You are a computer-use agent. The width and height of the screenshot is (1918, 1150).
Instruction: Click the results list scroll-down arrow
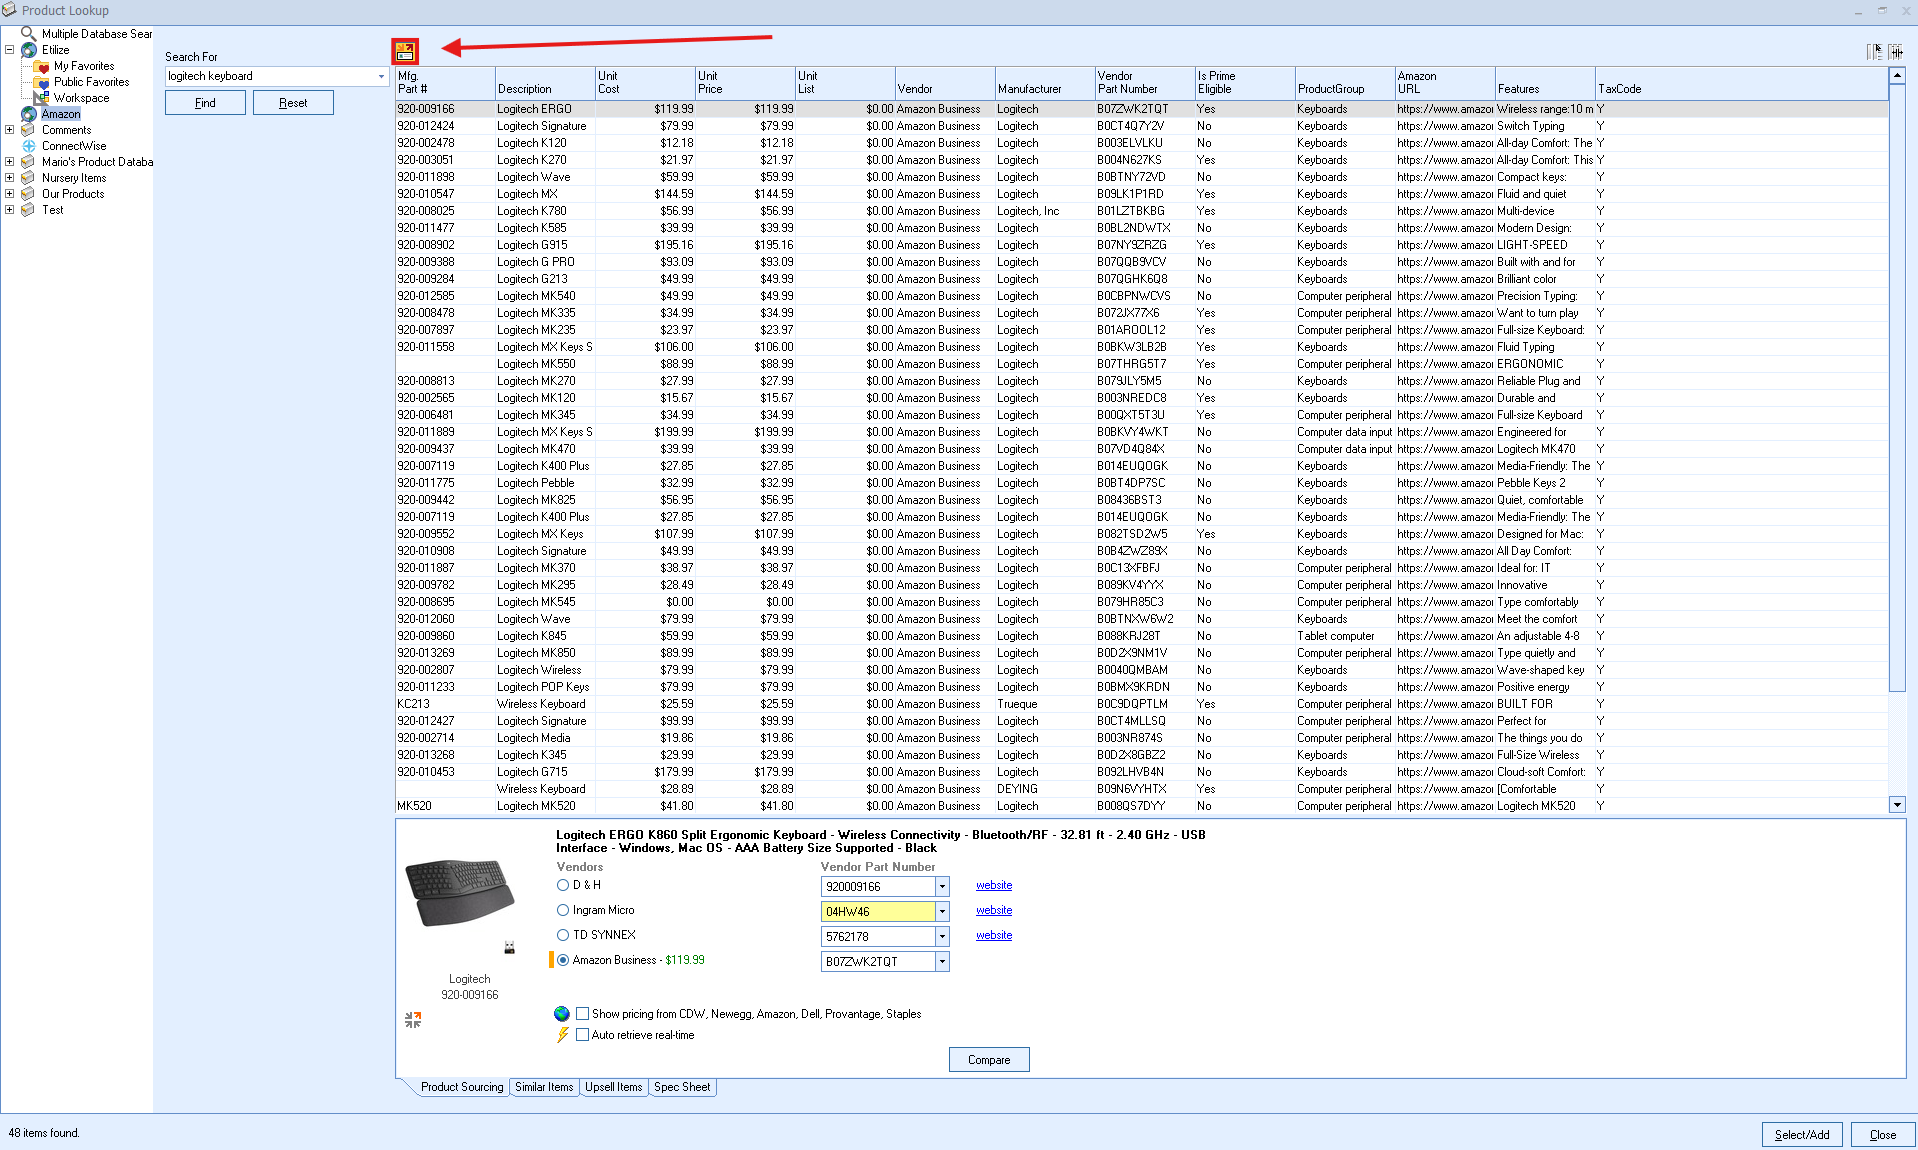click(1896, 805)
